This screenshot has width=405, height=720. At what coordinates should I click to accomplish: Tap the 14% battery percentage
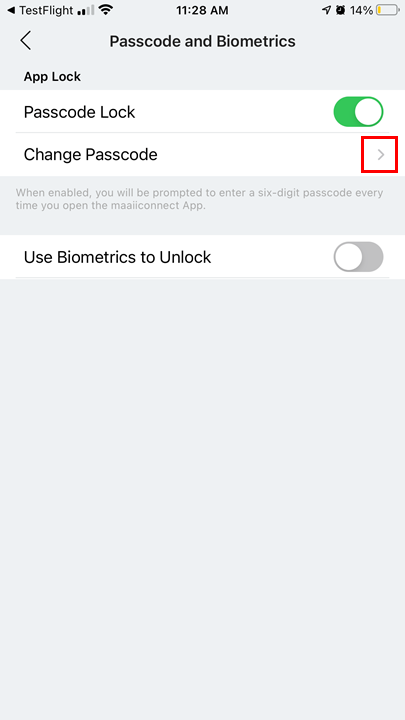pos(361,10)
